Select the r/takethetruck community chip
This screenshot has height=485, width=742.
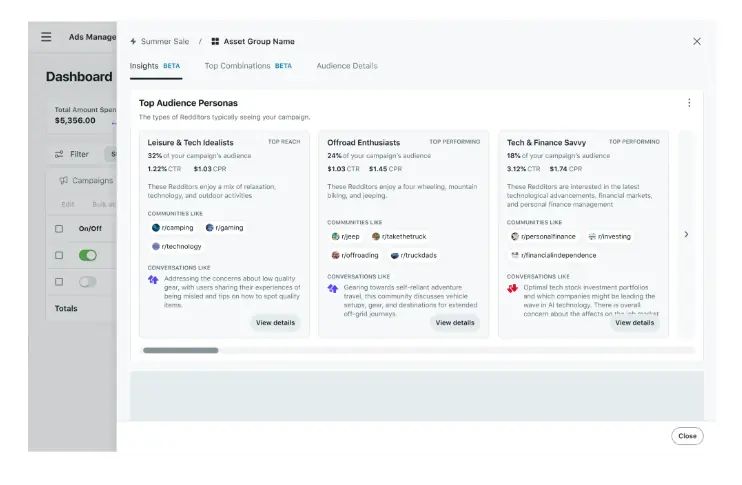pyautogui.click(x=399, y=237)
